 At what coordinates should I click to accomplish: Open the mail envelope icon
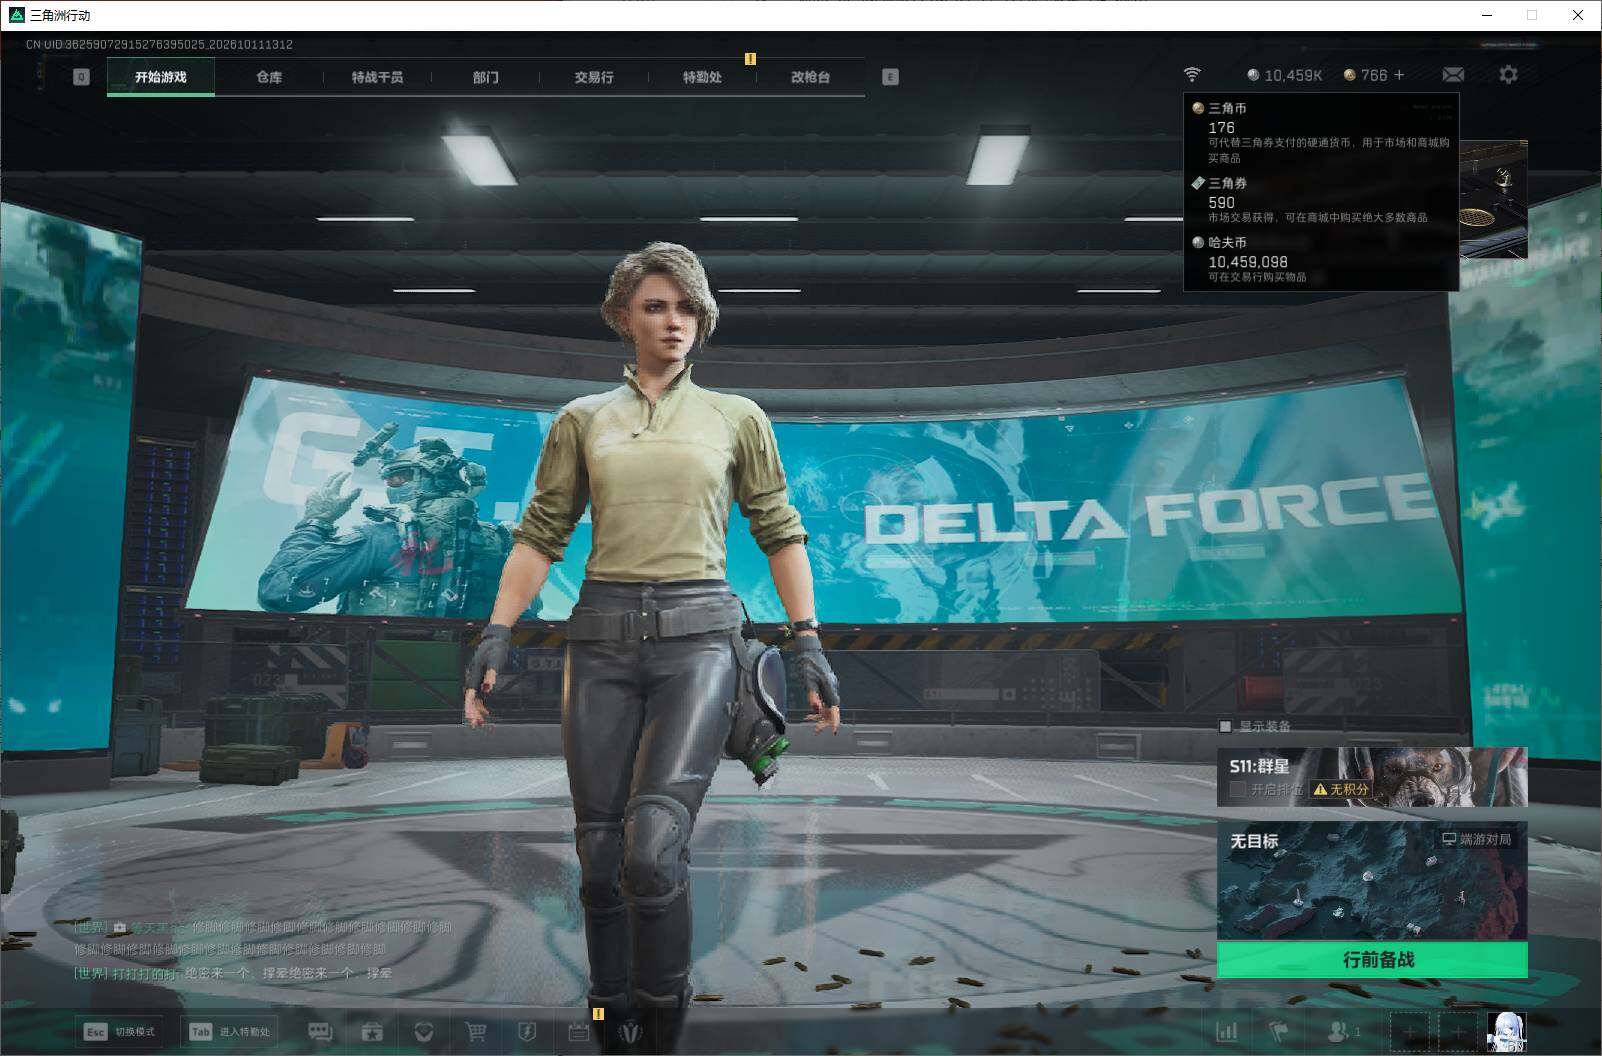1453,75
